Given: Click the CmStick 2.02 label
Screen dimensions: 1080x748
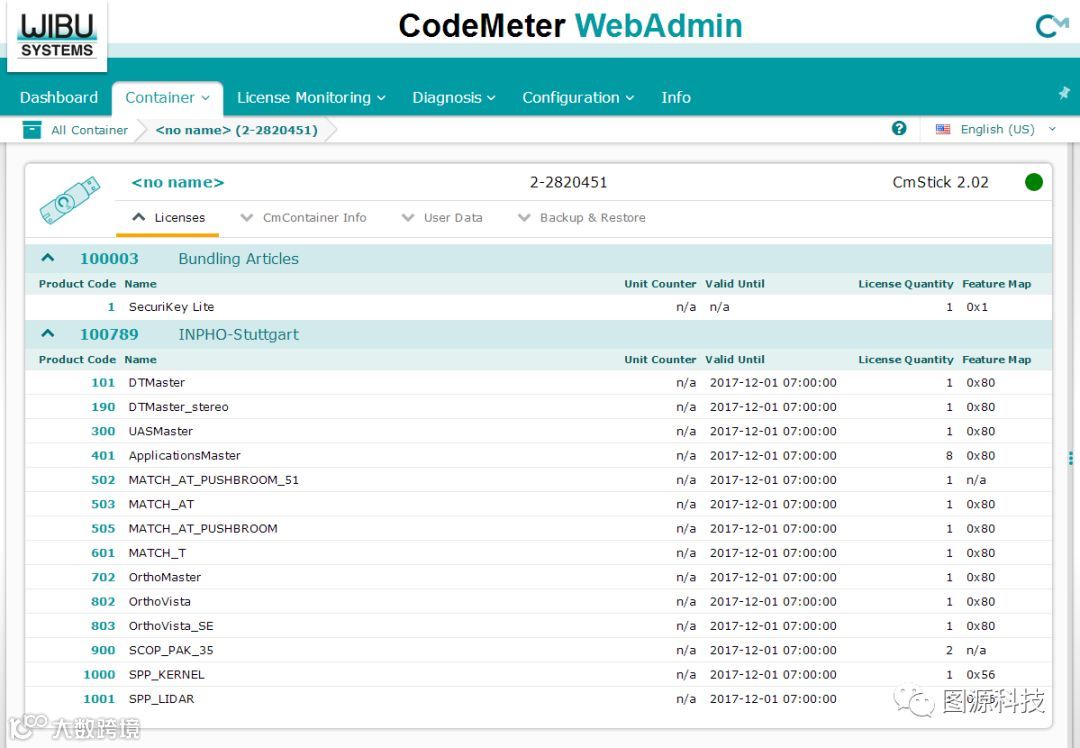Looking at the screenshot, I should click(940, 183).
